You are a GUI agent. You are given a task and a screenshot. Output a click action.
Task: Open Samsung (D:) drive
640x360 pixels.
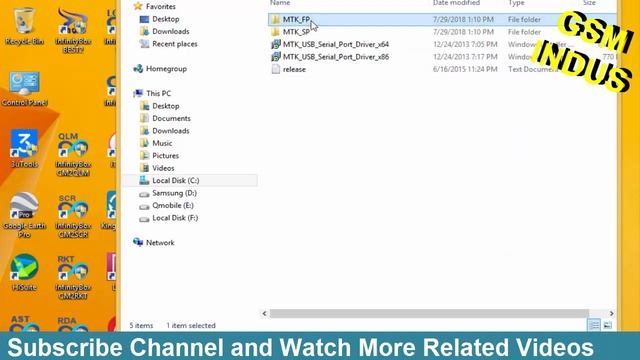coord(174,193)
